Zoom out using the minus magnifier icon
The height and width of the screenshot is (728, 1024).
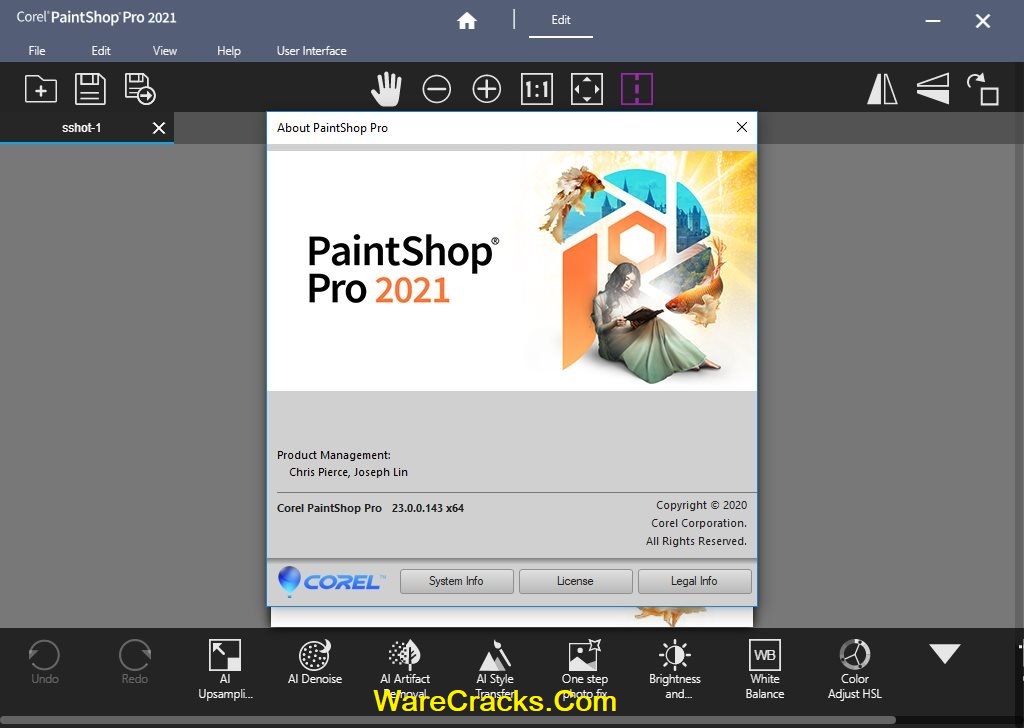point(436,88)
